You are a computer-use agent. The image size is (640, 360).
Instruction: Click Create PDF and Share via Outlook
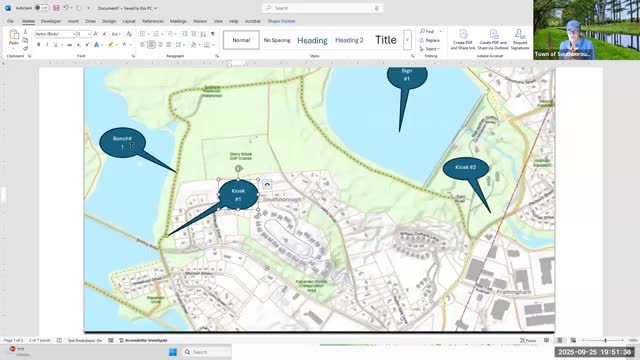(x=493, y=40)
